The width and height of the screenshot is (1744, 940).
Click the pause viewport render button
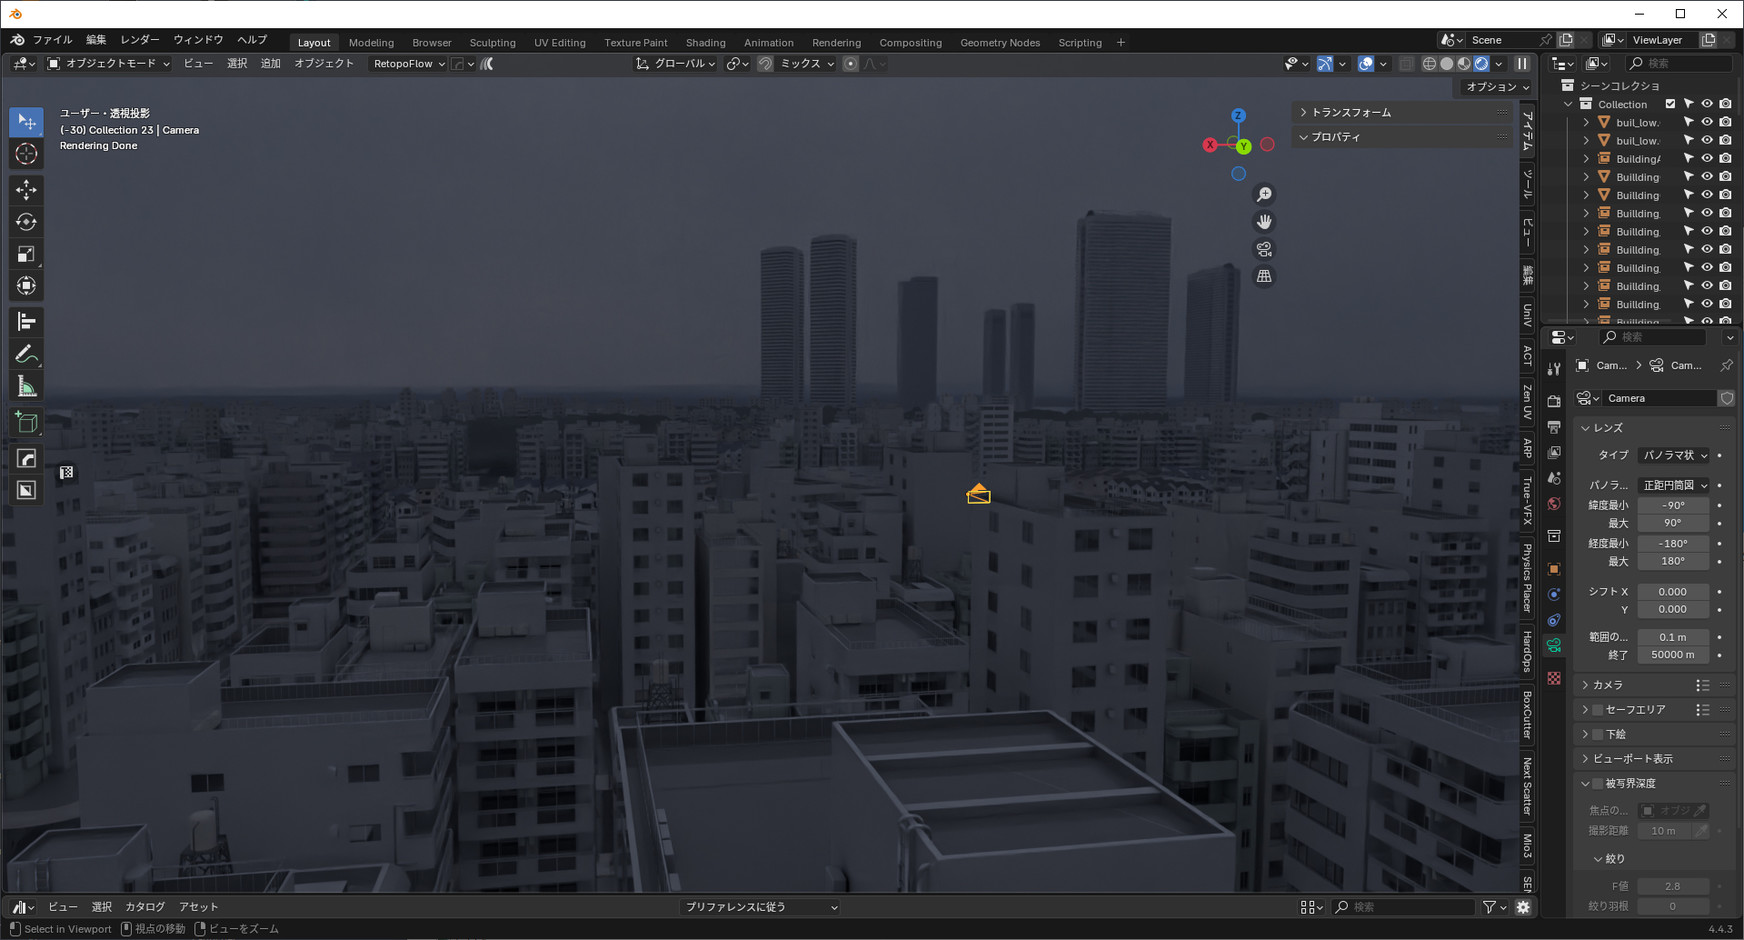(x=1522, y=64)
